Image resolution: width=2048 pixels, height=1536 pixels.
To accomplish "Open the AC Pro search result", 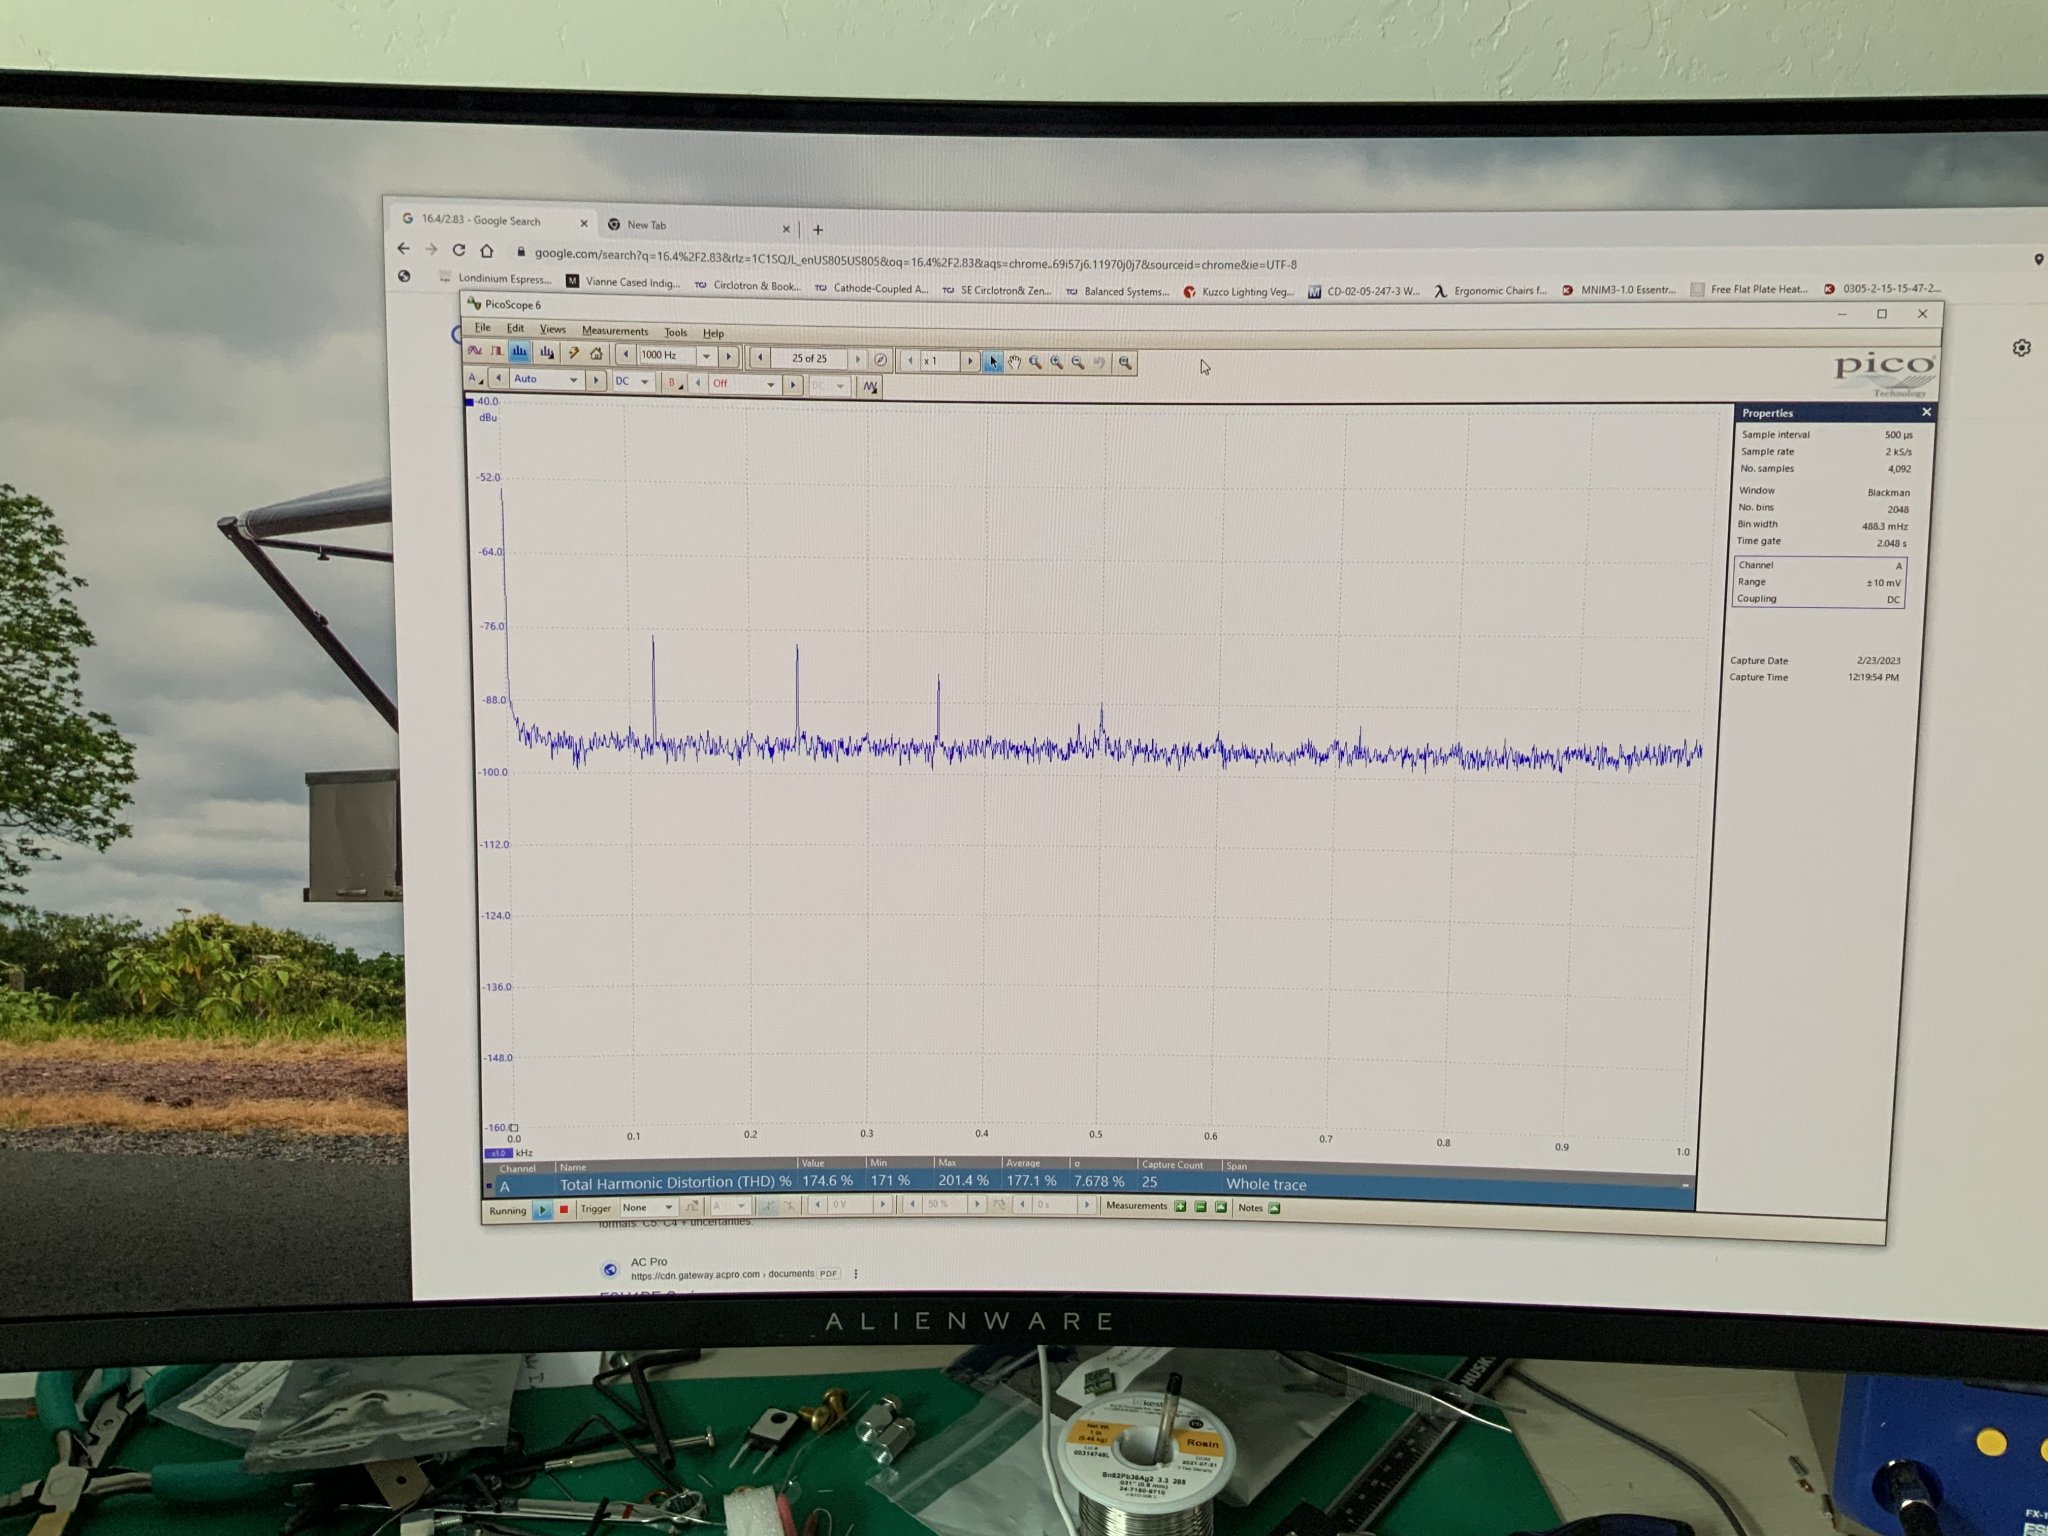I will (x=649, y=1262).
